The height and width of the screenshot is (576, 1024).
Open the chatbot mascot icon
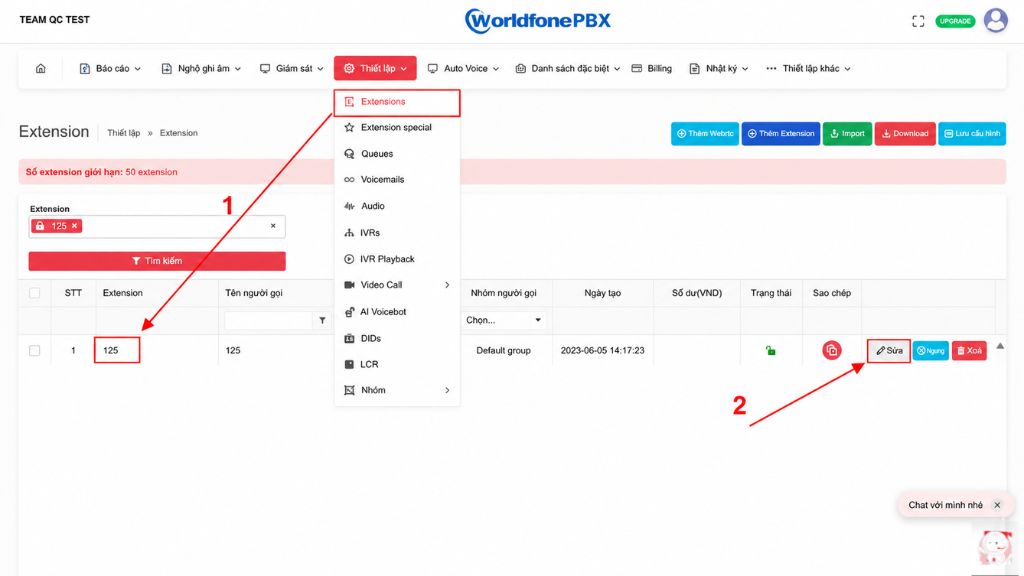995,547
